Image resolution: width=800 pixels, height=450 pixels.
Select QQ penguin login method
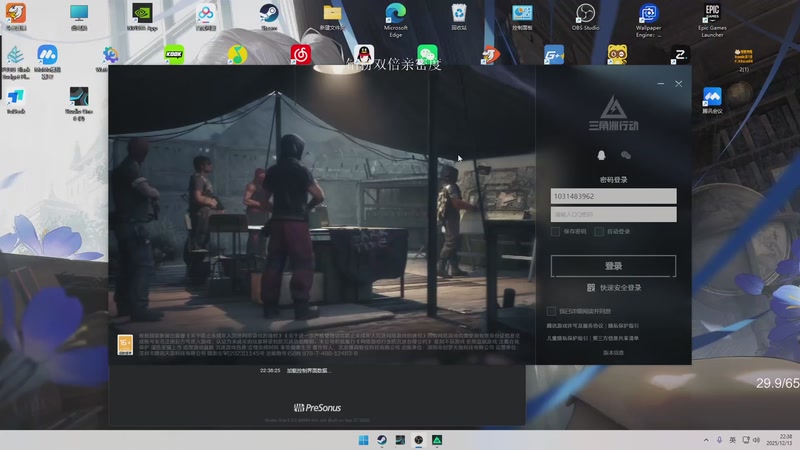click(x=601, y=155)
